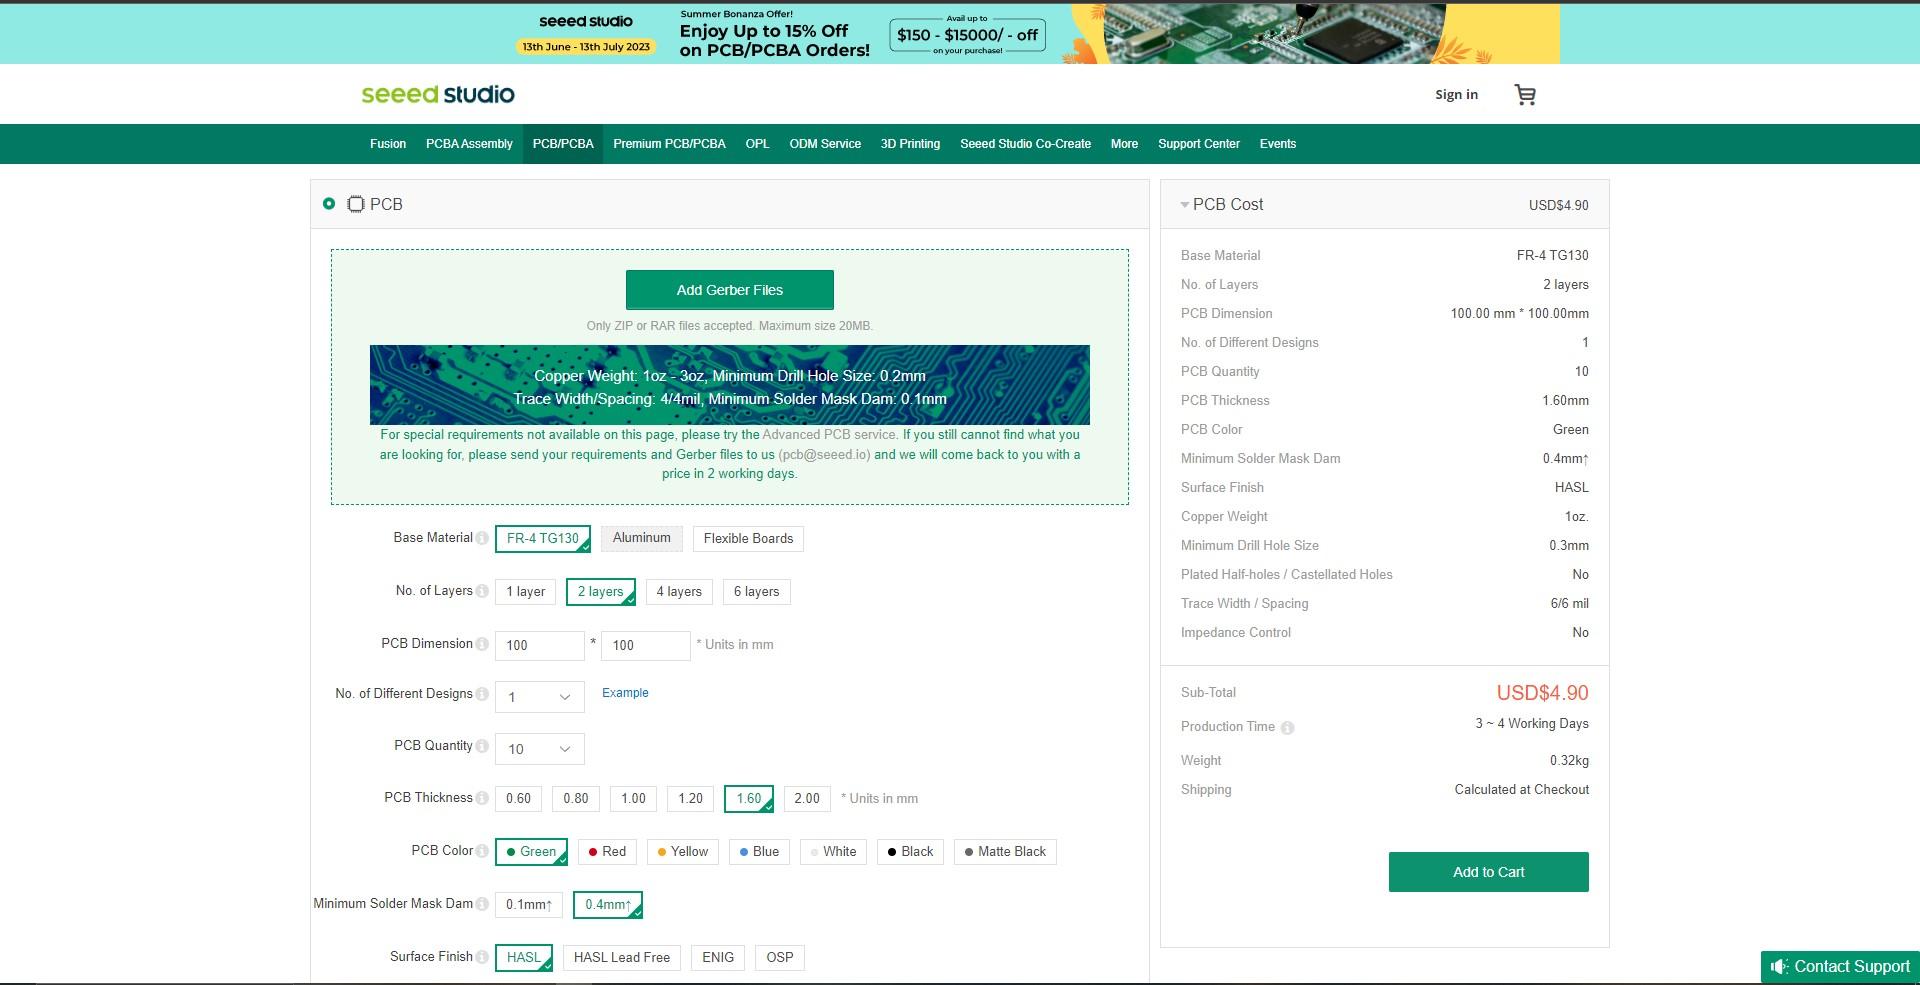The height and width of the screenshot is (985, 1920).
Task: Click the Seeed Studio logo
Action: (x=438, y=94)
